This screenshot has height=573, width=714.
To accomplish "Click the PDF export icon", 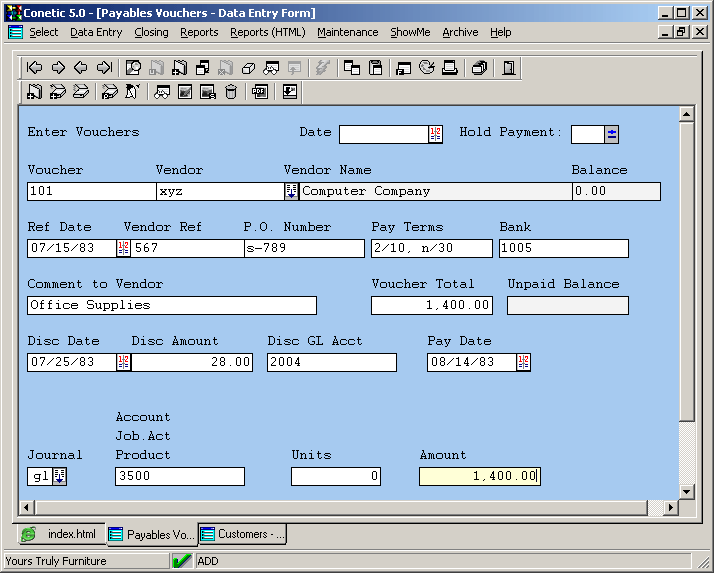I will click(x=260, y=92).
